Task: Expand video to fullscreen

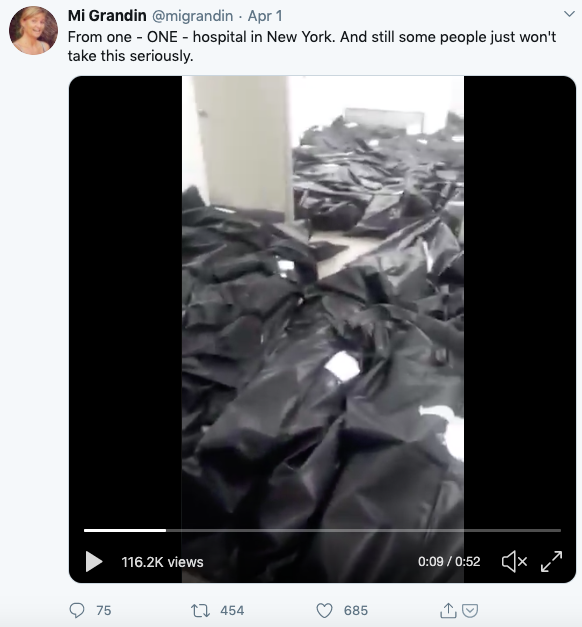Action: point(552,561)
